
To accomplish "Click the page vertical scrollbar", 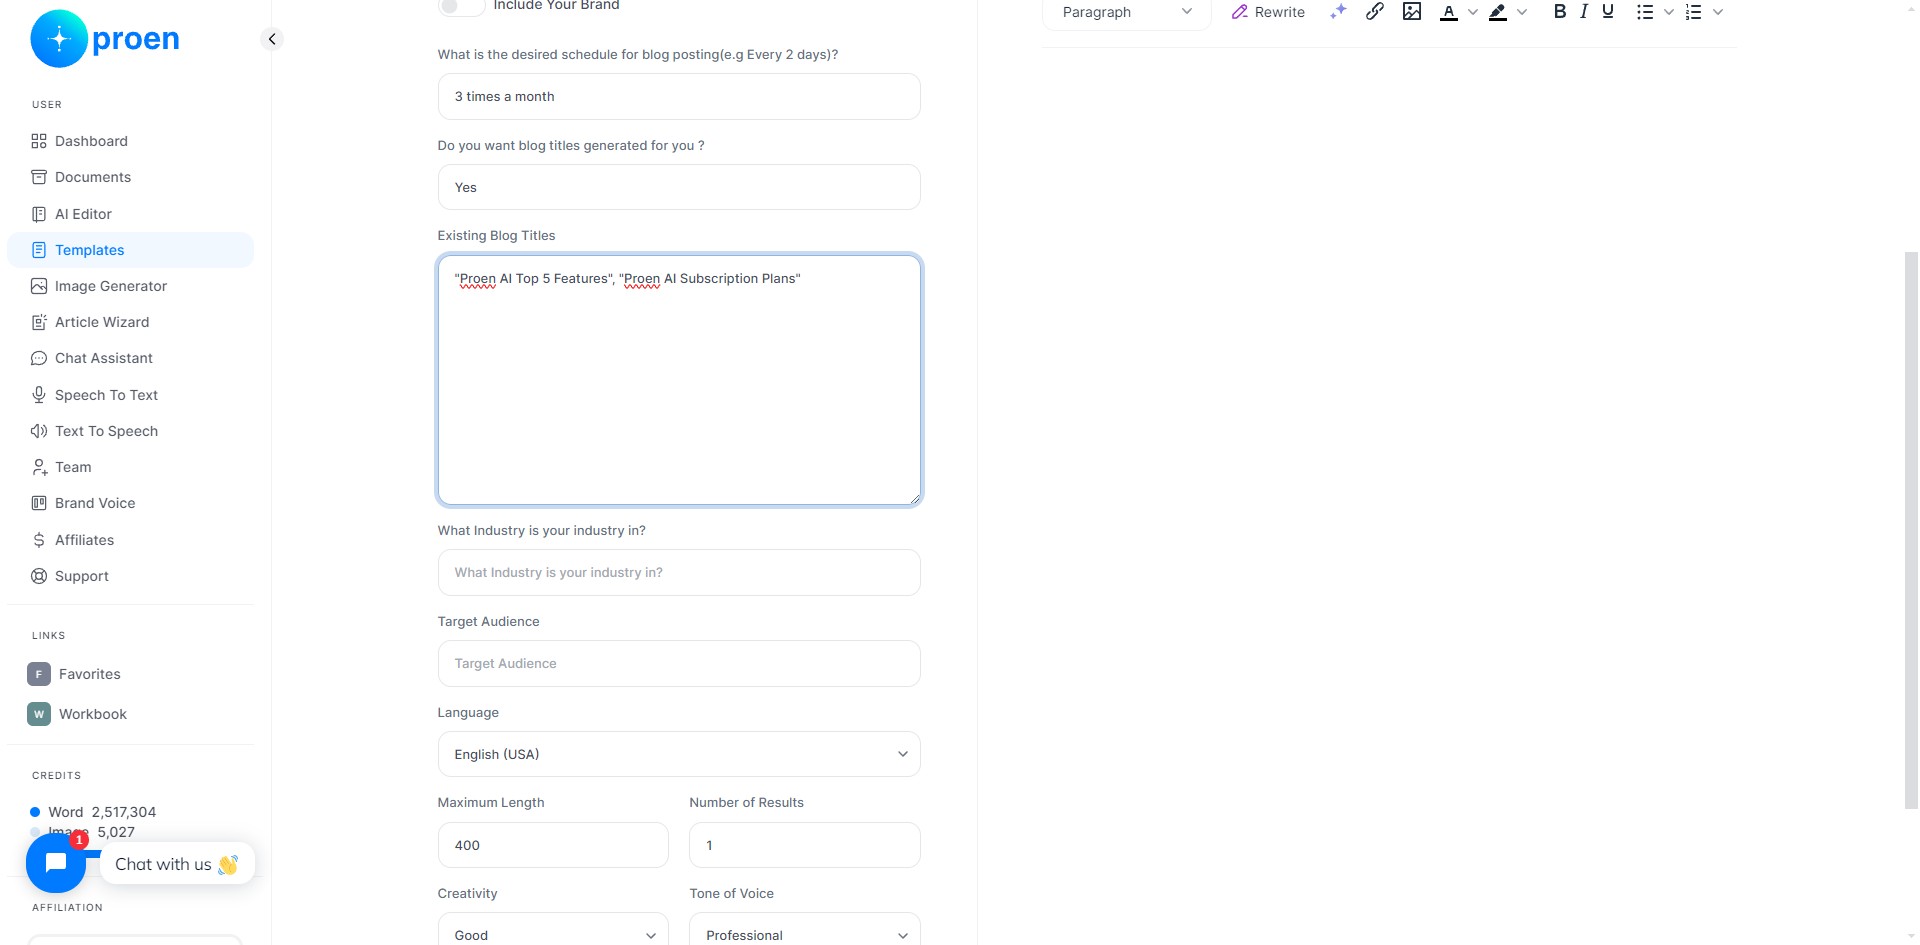I will point(1911,530).
